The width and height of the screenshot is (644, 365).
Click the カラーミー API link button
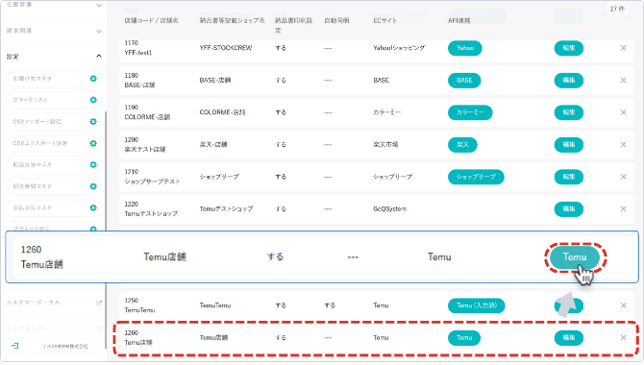click(x=470, y=112)
